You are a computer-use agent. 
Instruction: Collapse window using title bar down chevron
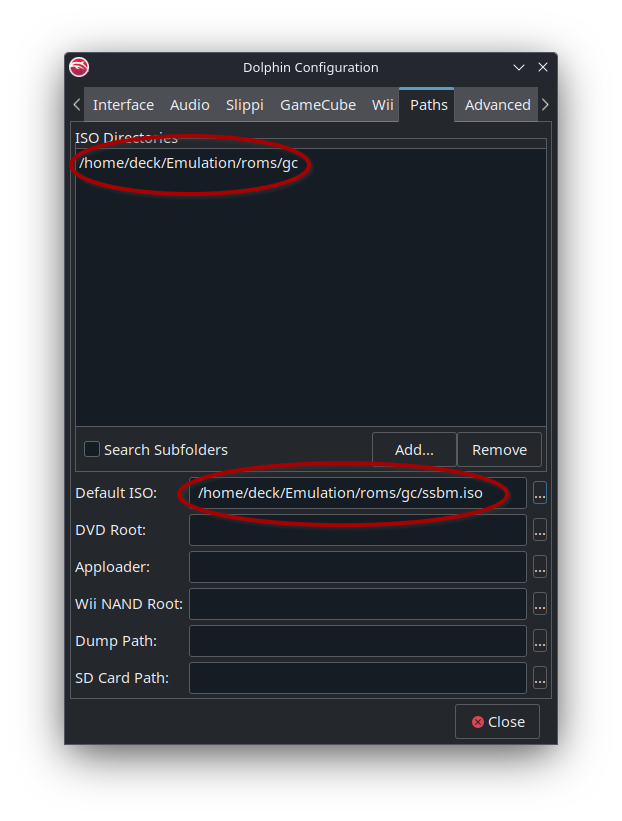519,68
